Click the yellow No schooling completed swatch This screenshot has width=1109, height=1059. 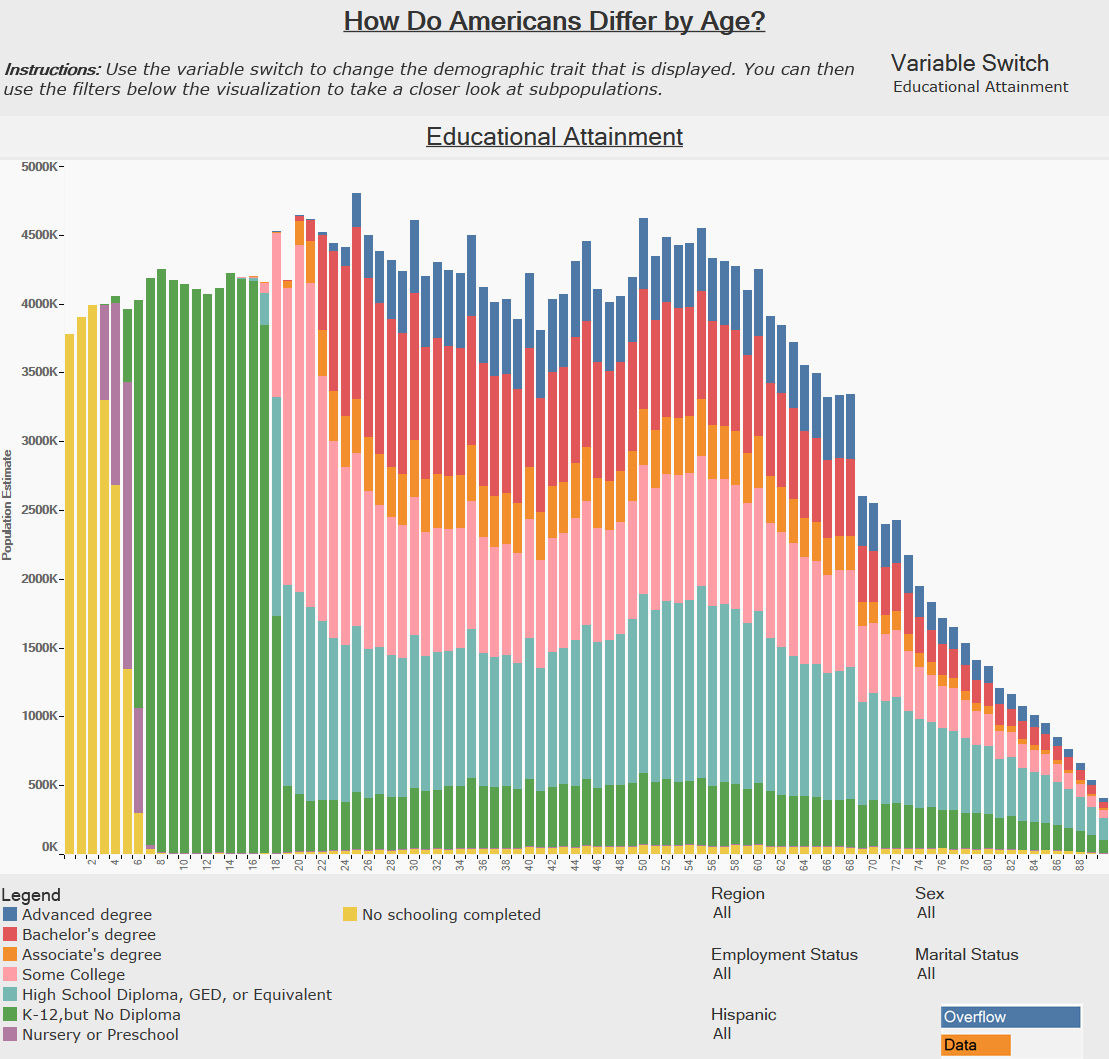point(351,914)
